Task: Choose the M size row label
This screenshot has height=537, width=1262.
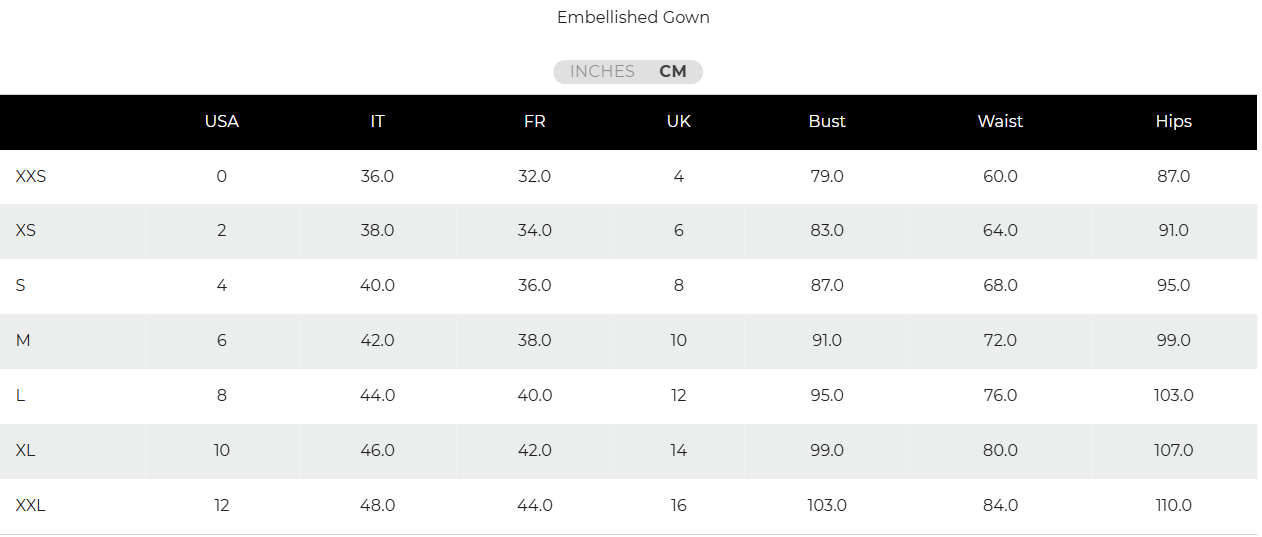Action: [23, 341]
